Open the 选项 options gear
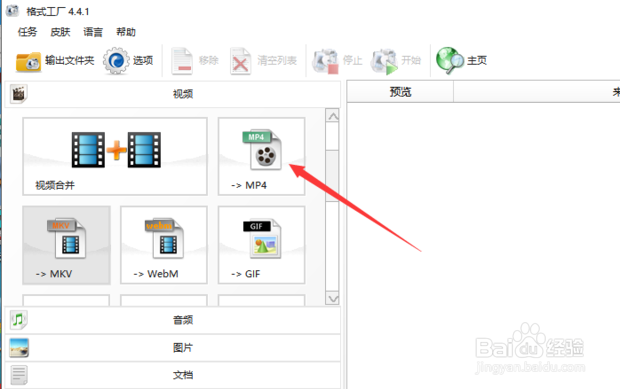This screenshot has height=389, width=620. [128, 61]
